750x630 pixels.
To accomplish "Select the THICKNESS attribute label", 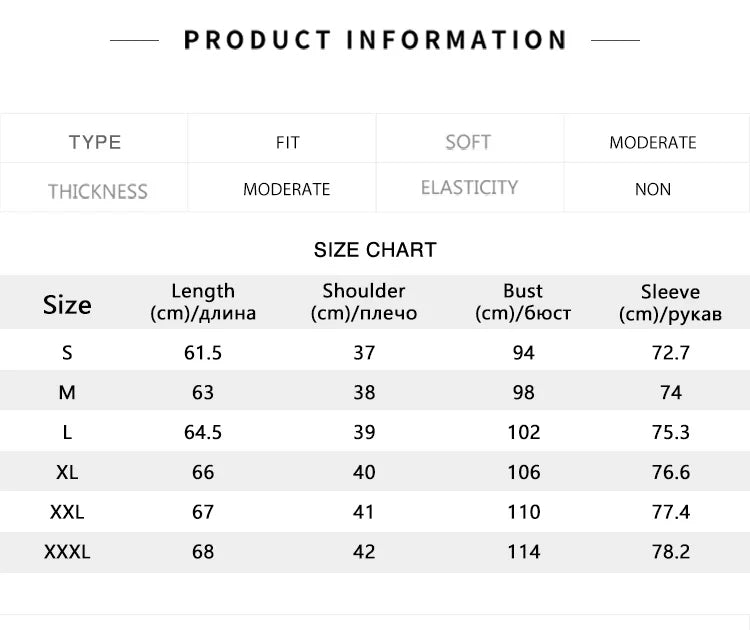I will 97,191.
